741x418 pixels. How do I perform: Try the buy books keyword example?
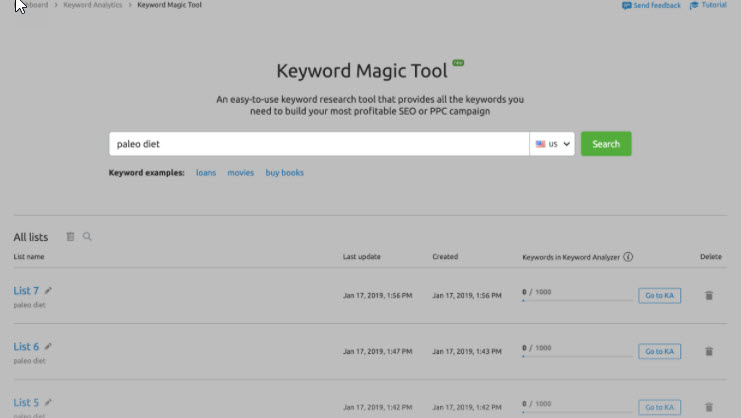point(284,173)
